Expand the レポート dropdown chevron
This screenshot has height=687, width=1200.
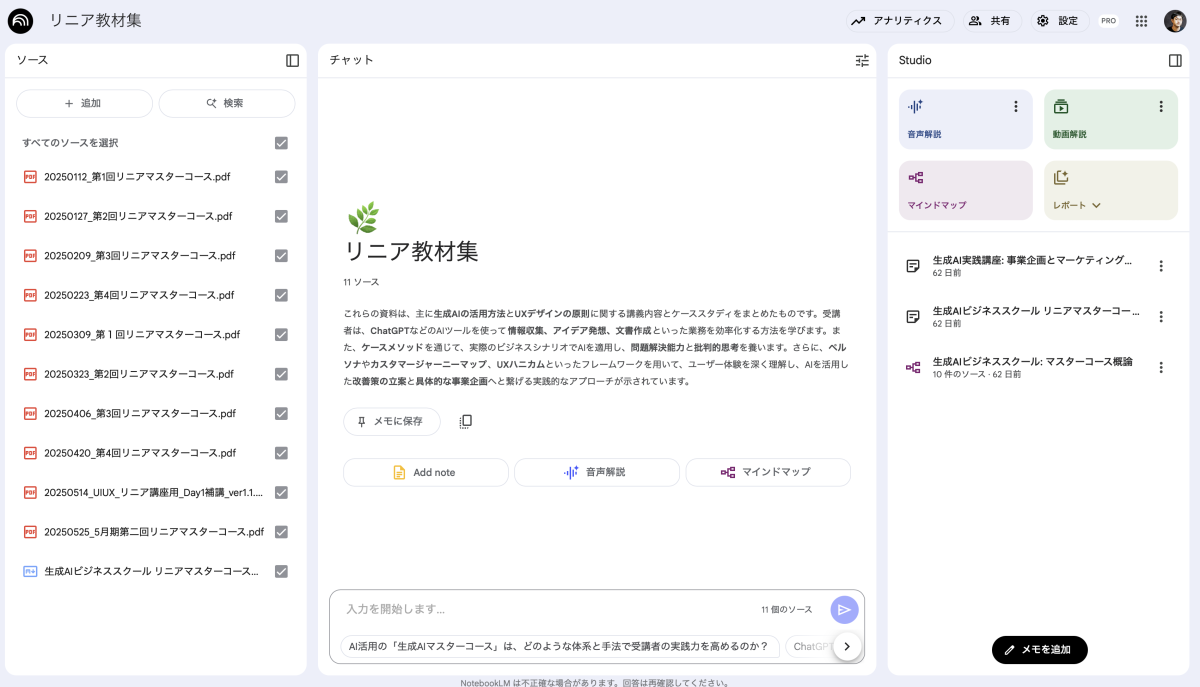(x=1096, y=205)
